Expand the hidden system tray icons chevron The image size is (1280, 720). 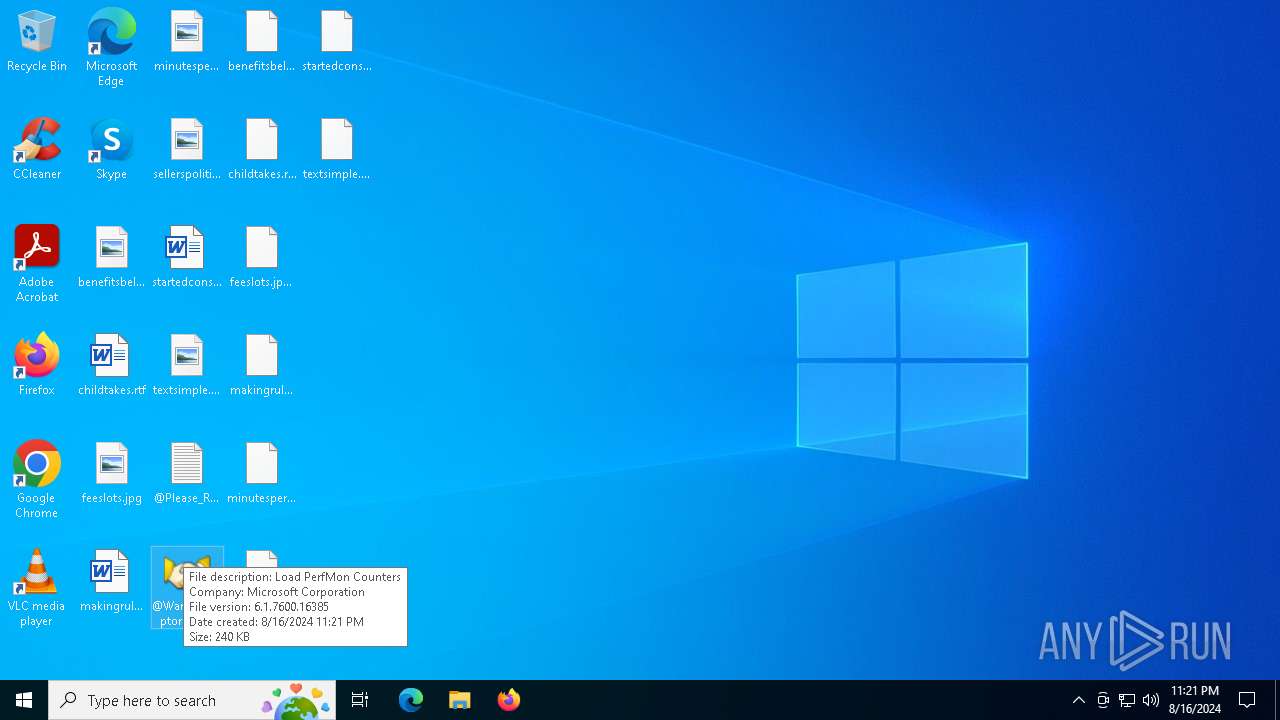1079,700
